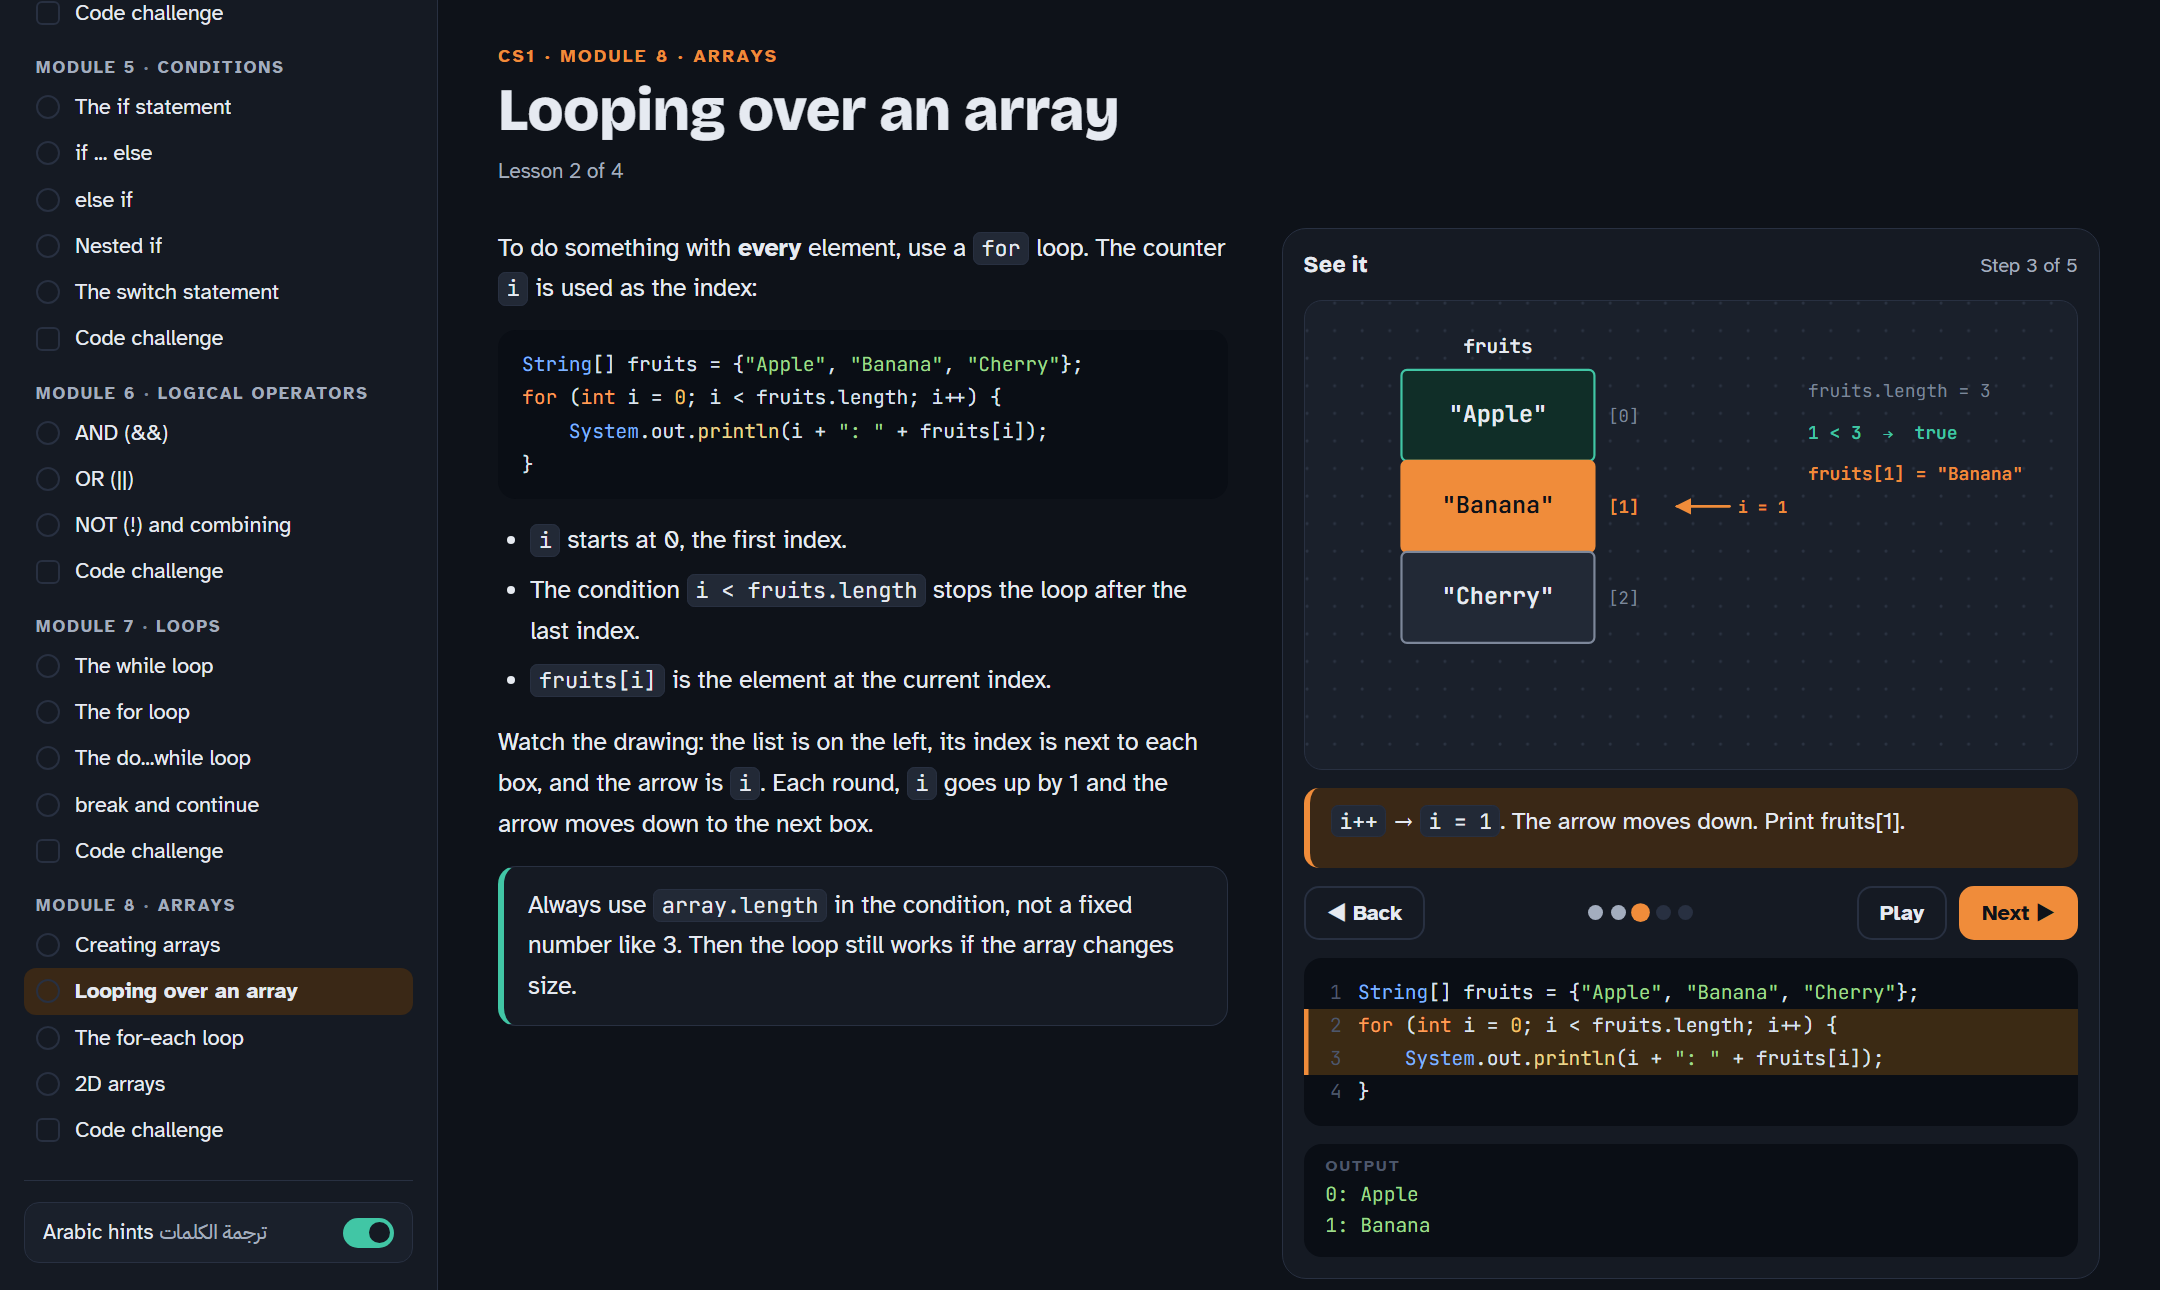This screenshot has width=2160, height=1290.
Task: Select the highlighted third step dot
Action: [x=1640, y=912]
